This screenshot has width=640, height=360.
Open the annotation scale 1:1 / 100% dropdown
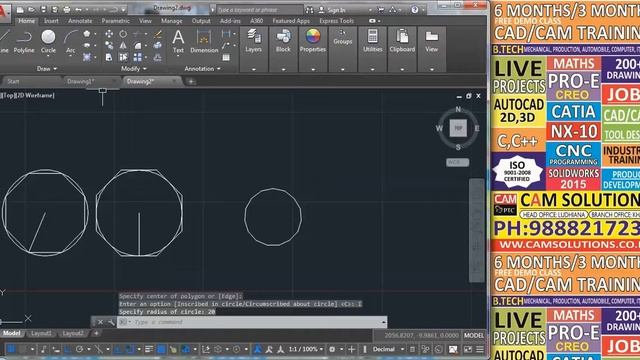click(306, 349)
